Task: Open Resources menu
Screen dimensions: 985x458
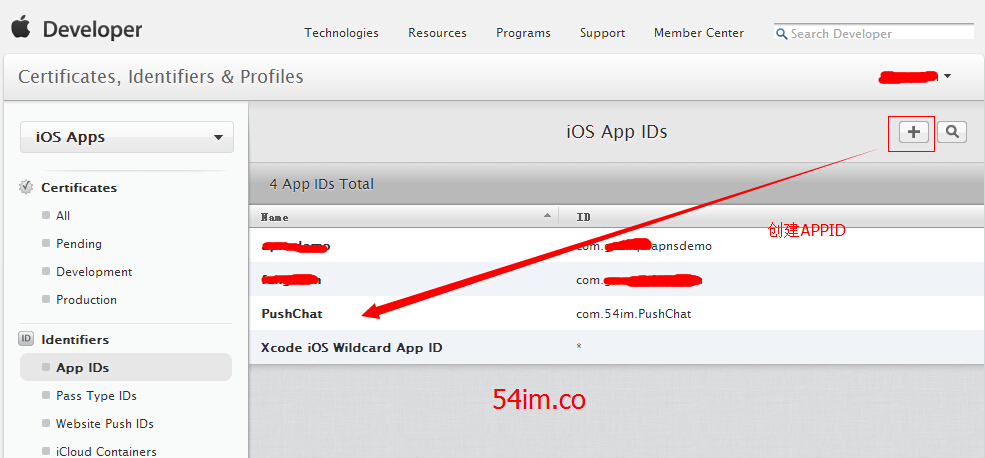Action: tap(437, 33)
